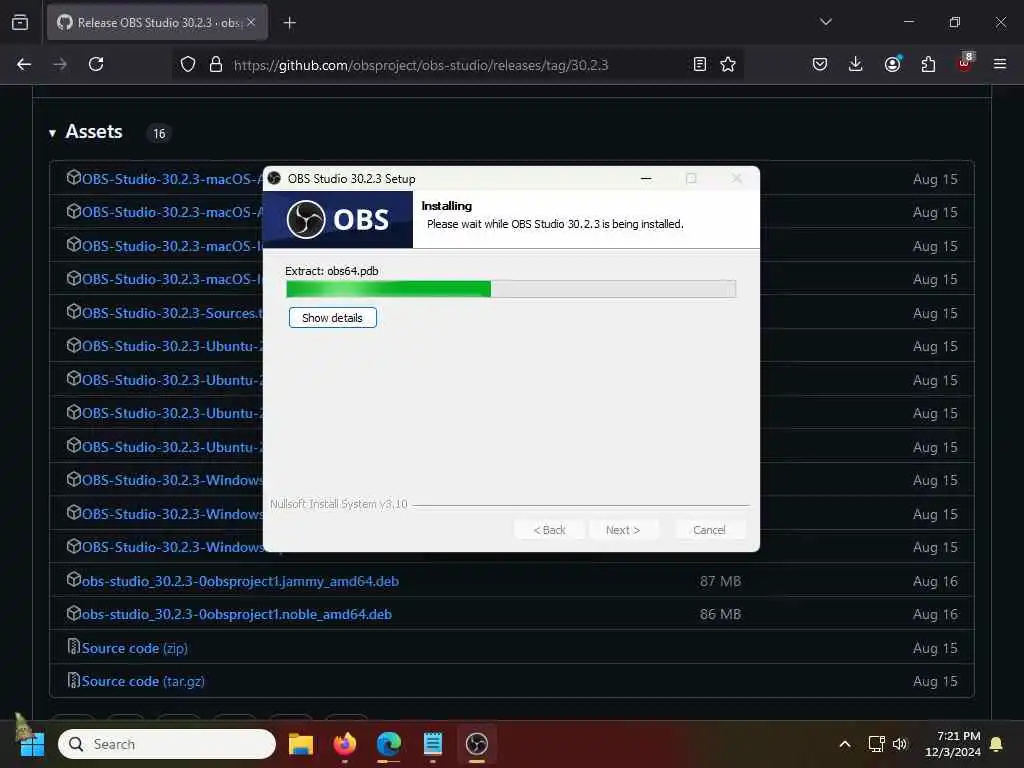Viewport: 1024px width, 768px height.
Task: Close the Release OBS Studio tab
Action: (x=251, y=22)
